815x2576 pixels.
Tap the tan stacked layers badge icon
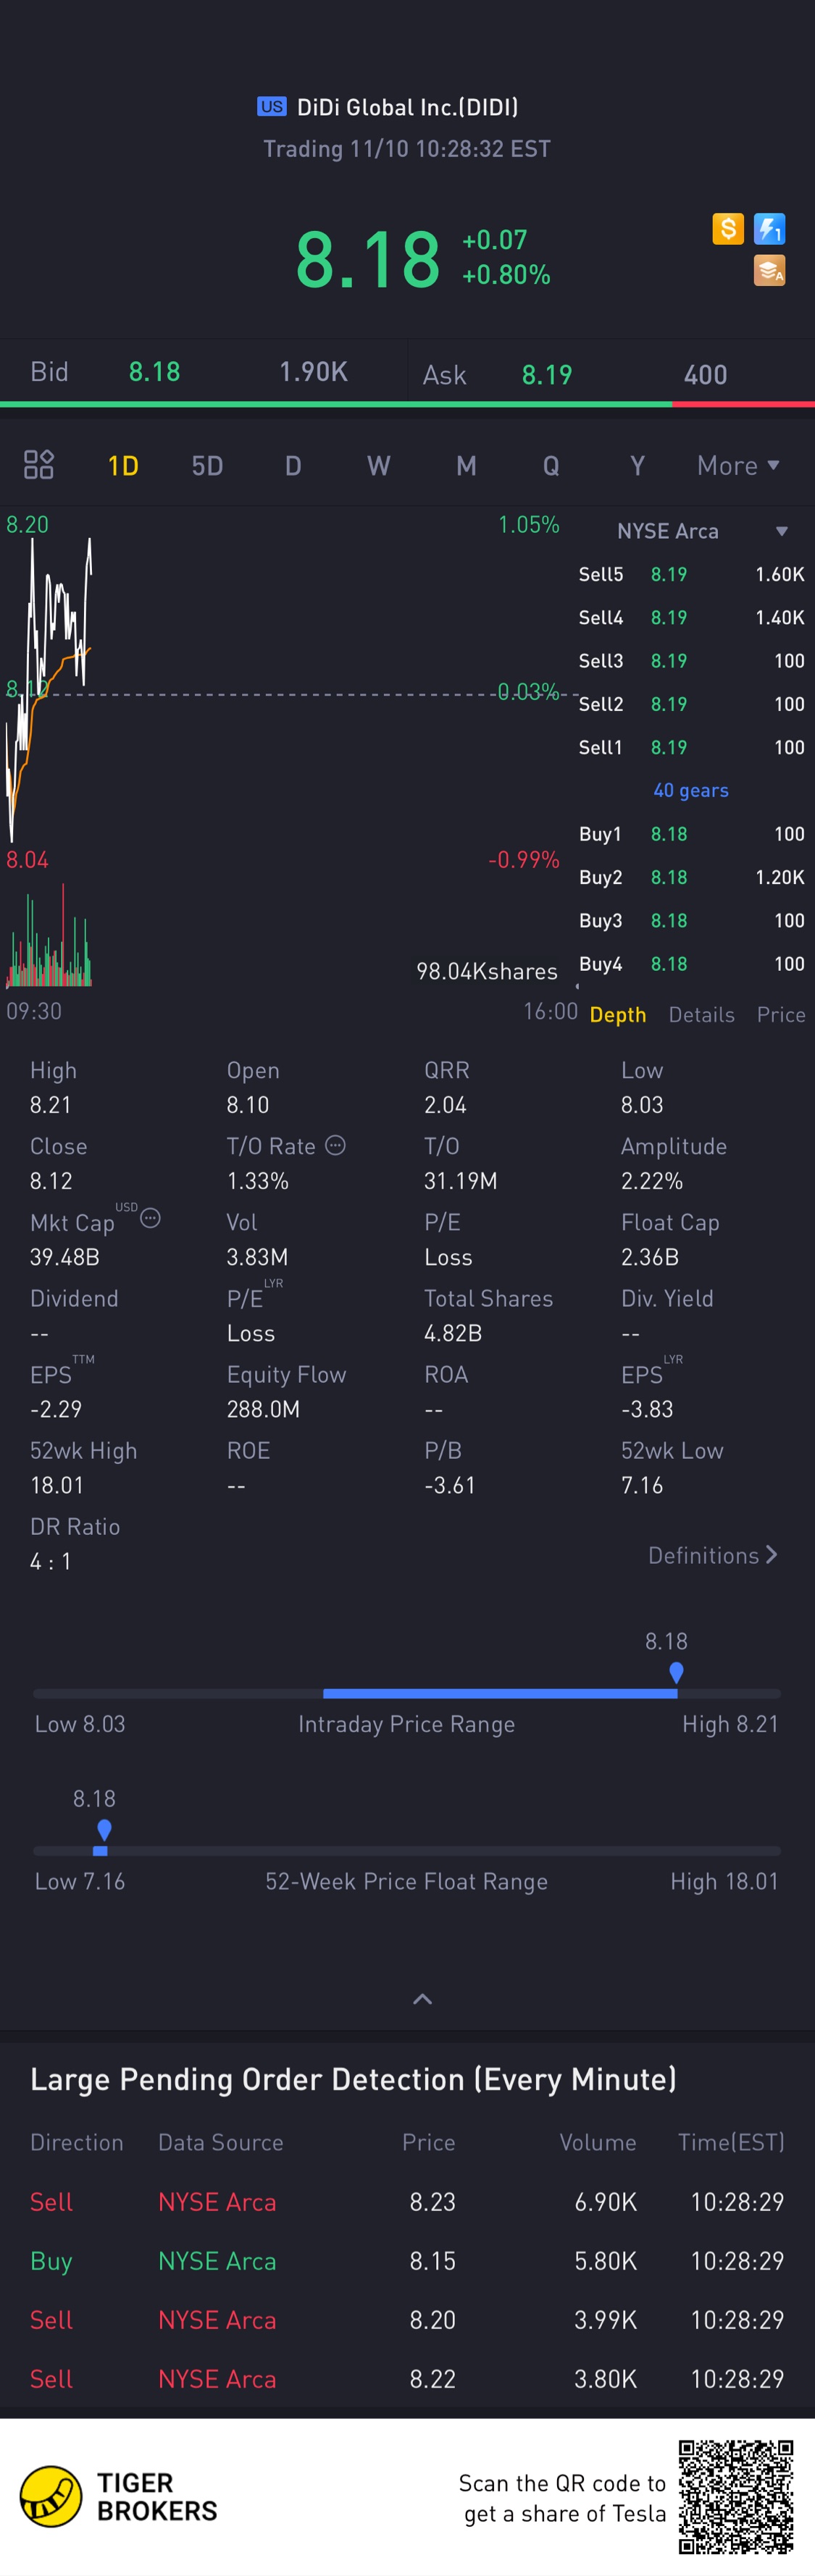coord(769,270)
